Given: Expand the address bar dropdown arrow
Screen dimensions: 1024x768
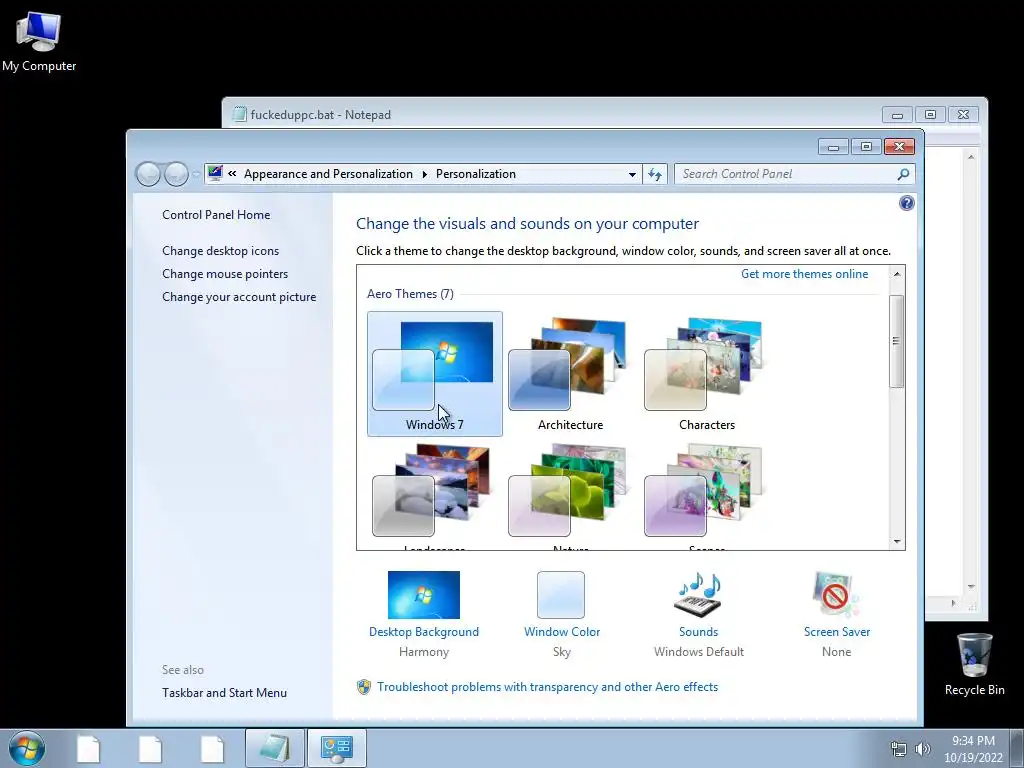Looking at the screenshot, I should (x=632, y=174).
